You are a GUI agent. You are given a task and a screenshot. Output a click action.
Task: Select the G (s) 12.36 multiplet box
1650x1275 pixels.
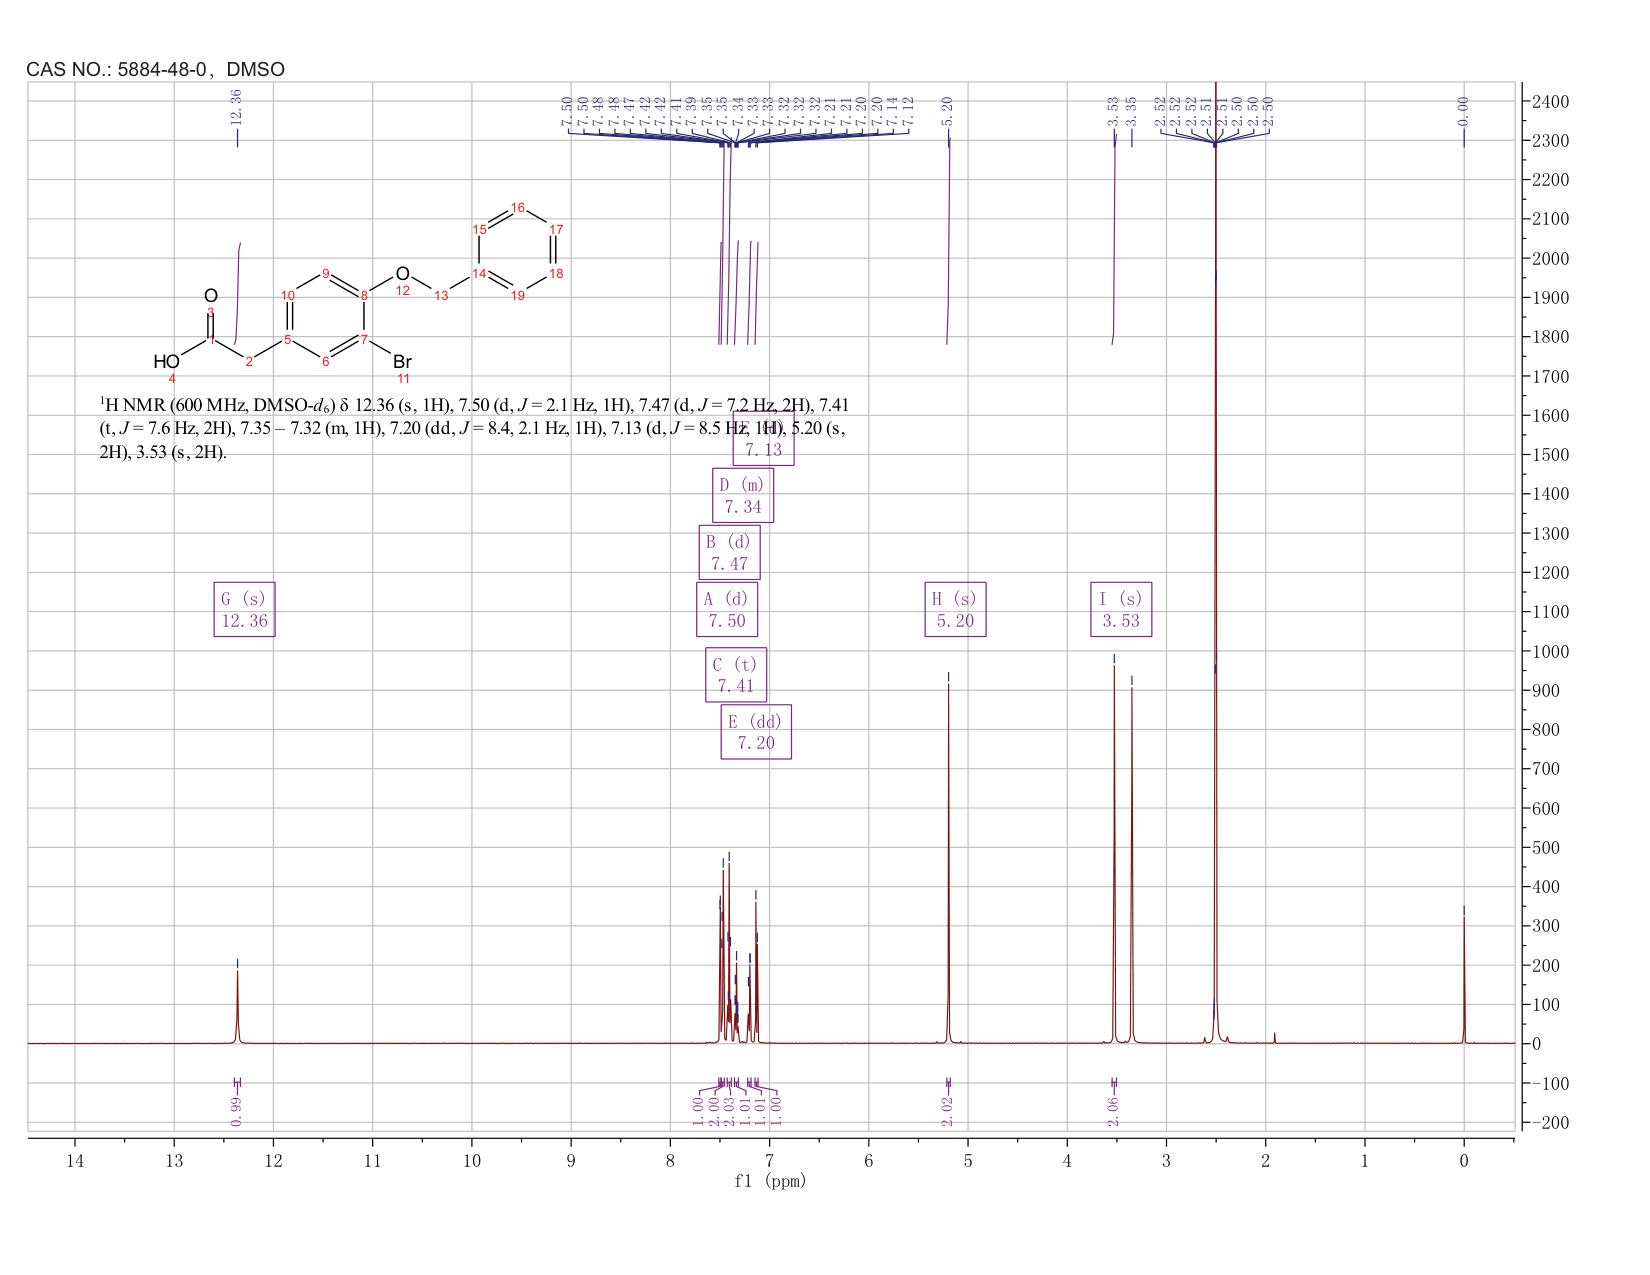pos(244,609)
